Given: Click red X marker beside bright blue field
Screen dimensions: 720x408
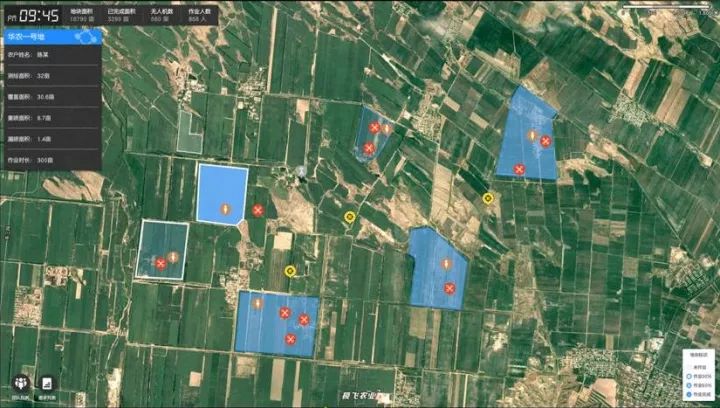Looking at the screenshot, I should (258, 210).
